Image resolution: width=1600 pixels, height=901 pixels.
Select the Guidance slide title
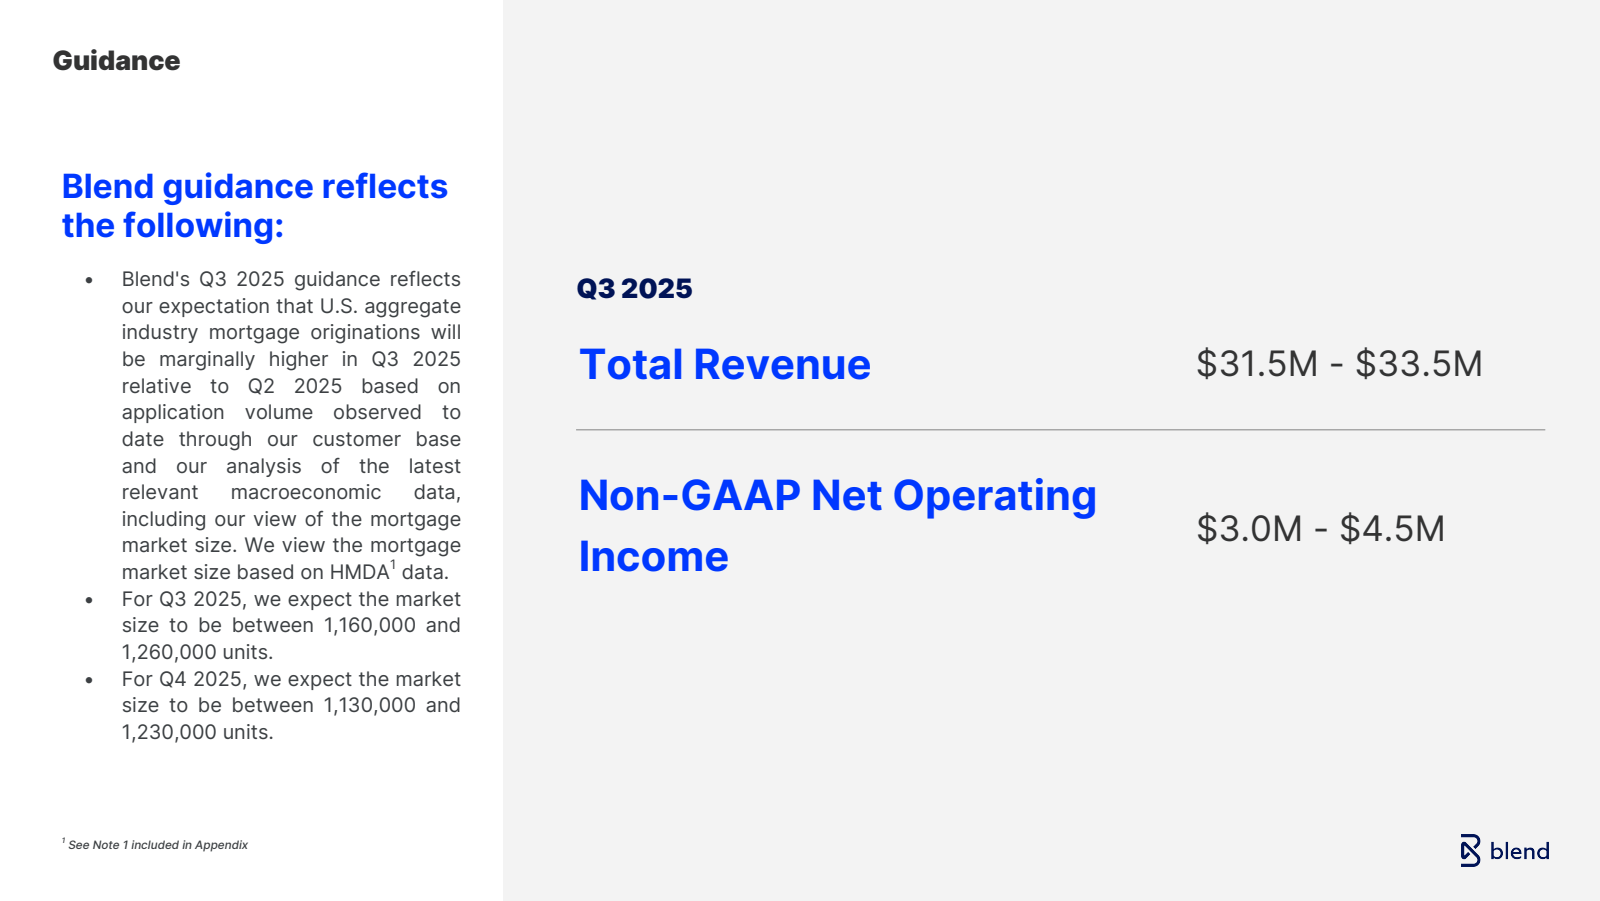(x=116, y=61)
